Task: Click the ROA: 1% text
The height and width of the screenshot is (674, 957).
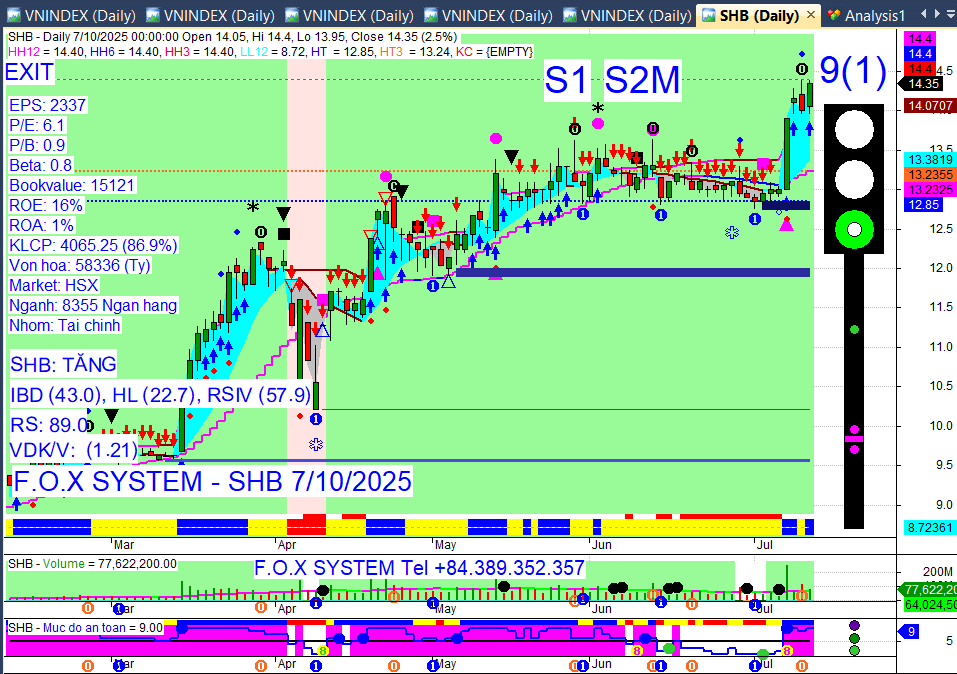Action: tap(42, 225)
